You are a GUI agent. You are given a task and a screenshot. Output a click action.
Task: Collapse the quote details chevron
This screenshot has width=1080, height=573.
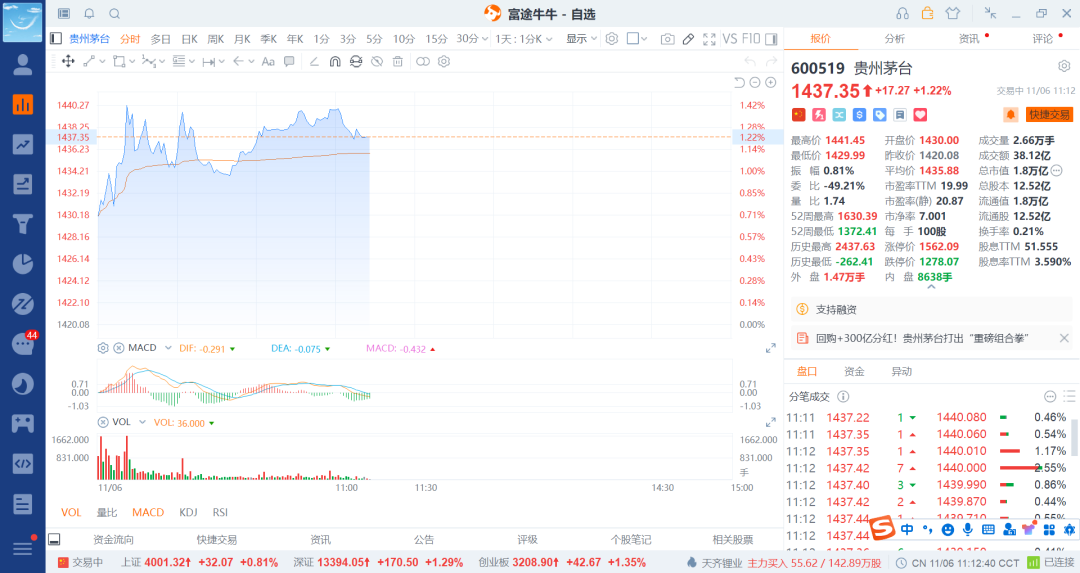click(x=931, y=287)
